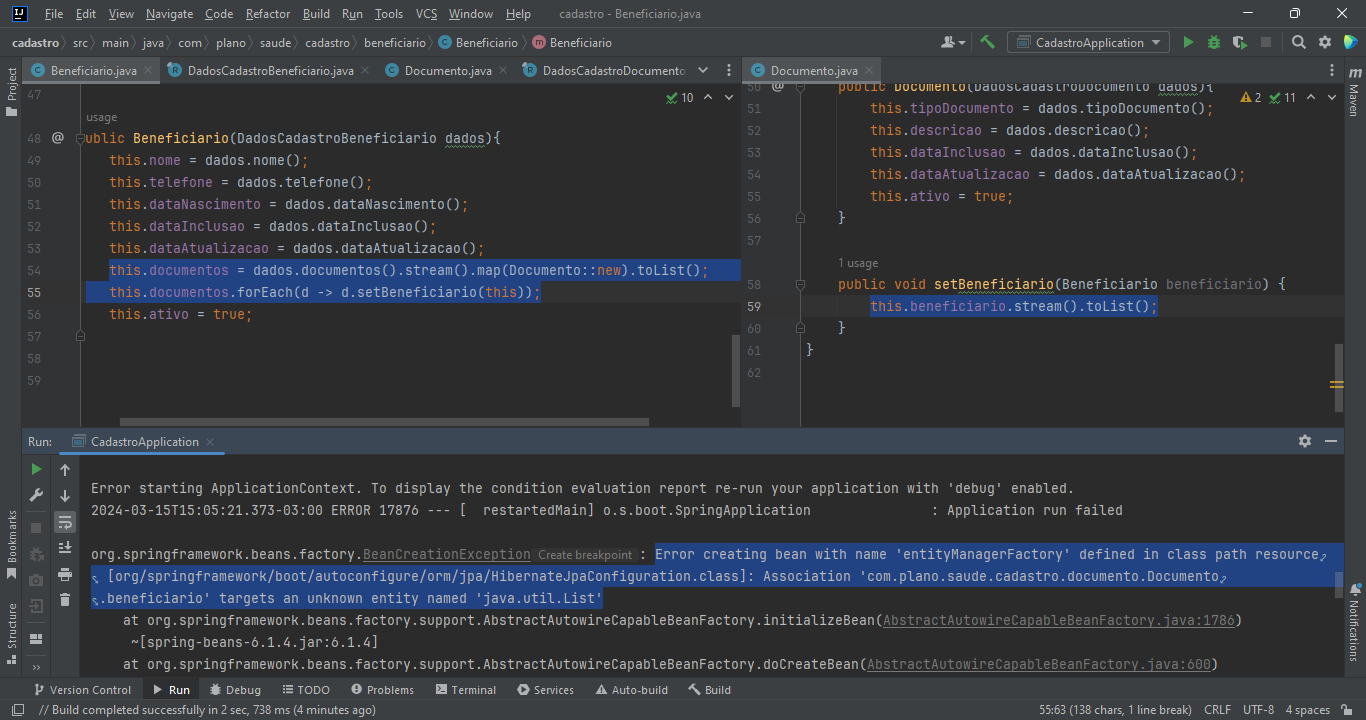This screenshot has width=1366, height=720.
Task: Click the Create breakpoint hint
Action: [x=585, y=555]
